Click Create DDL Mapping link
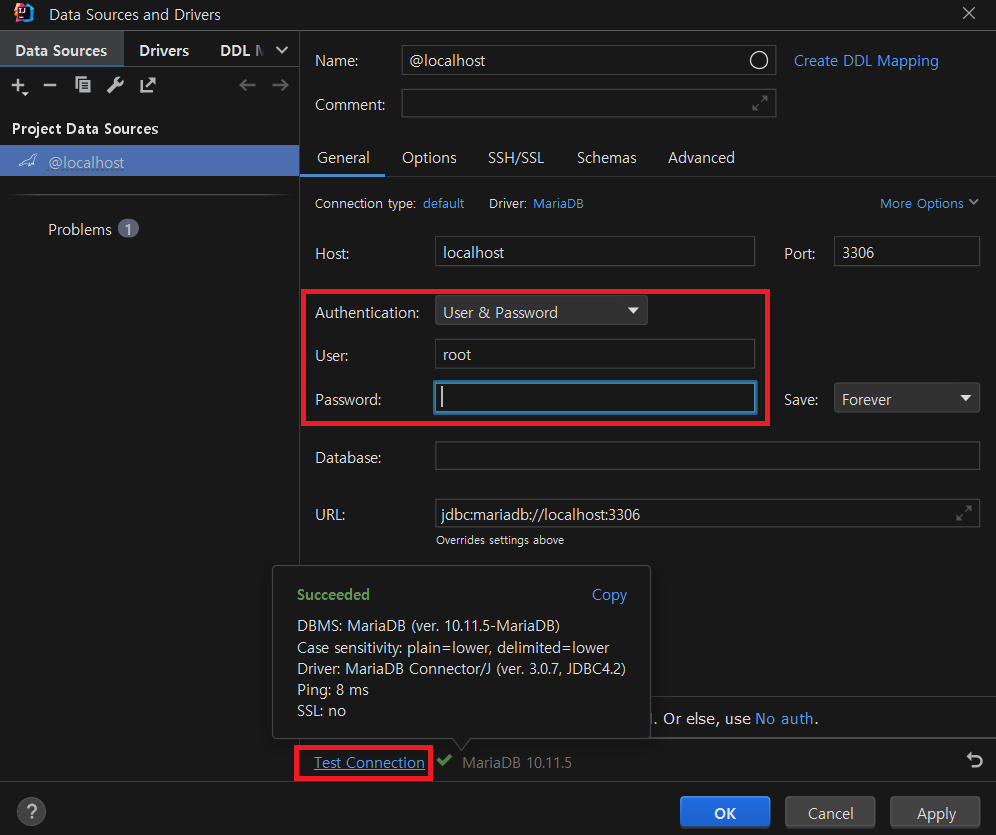The width and height of the screenshot is (996, 835). [866, 61]
